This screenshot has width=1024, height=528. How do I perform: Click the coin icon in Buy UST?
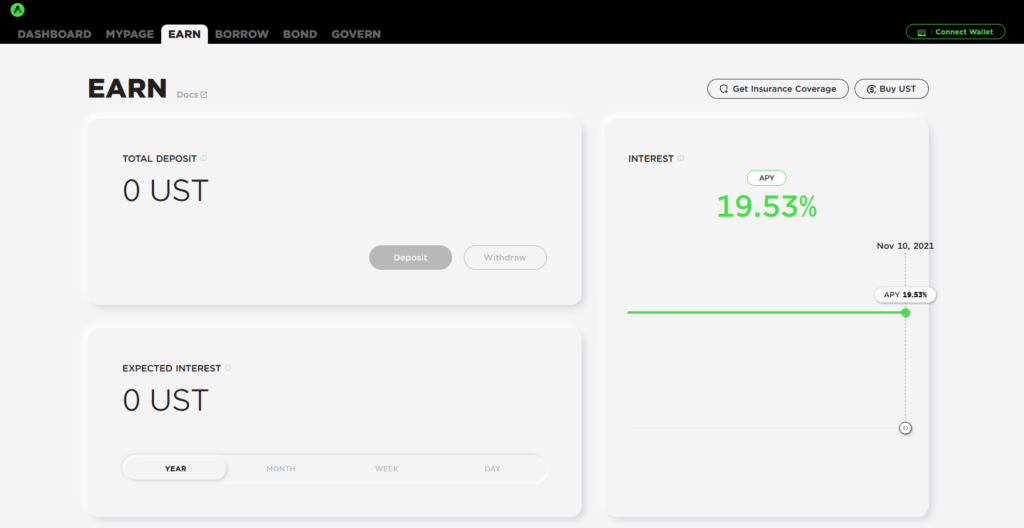tap(871, 89)
